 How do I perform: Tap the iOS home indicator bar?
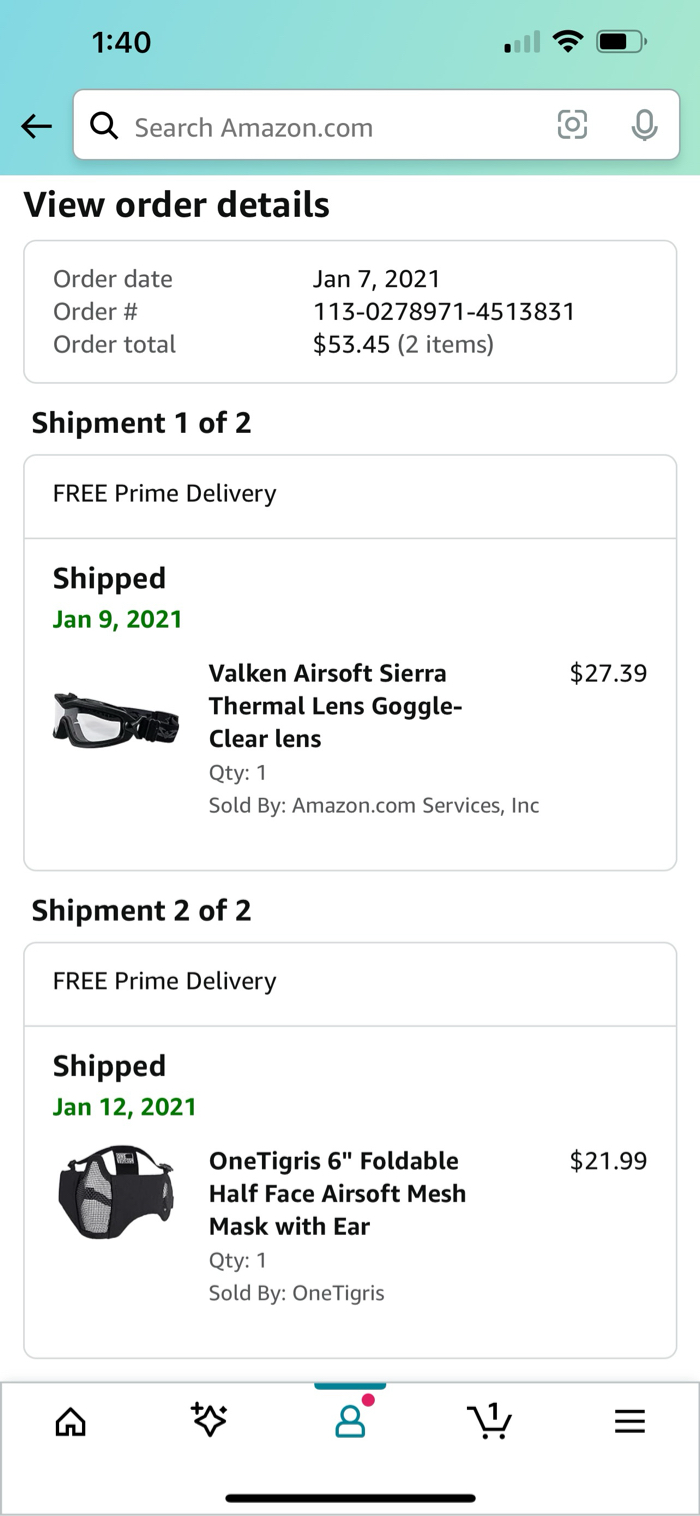click(x=350, y=1498)
